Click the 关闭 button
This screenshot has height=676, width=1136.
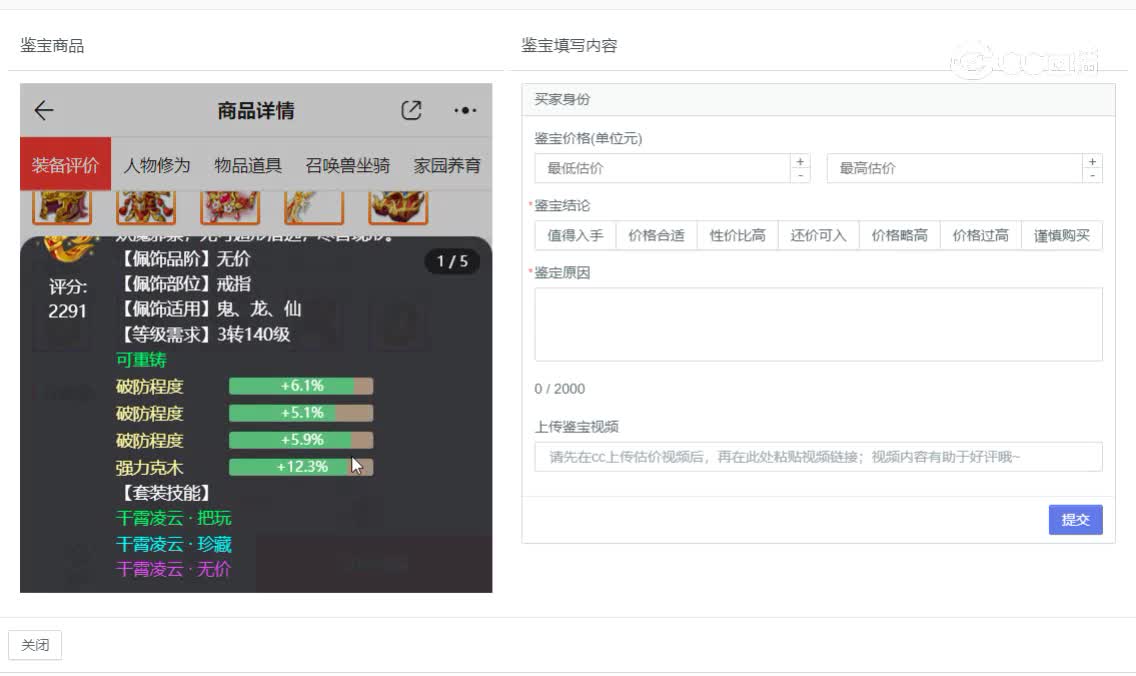(35, 645)
